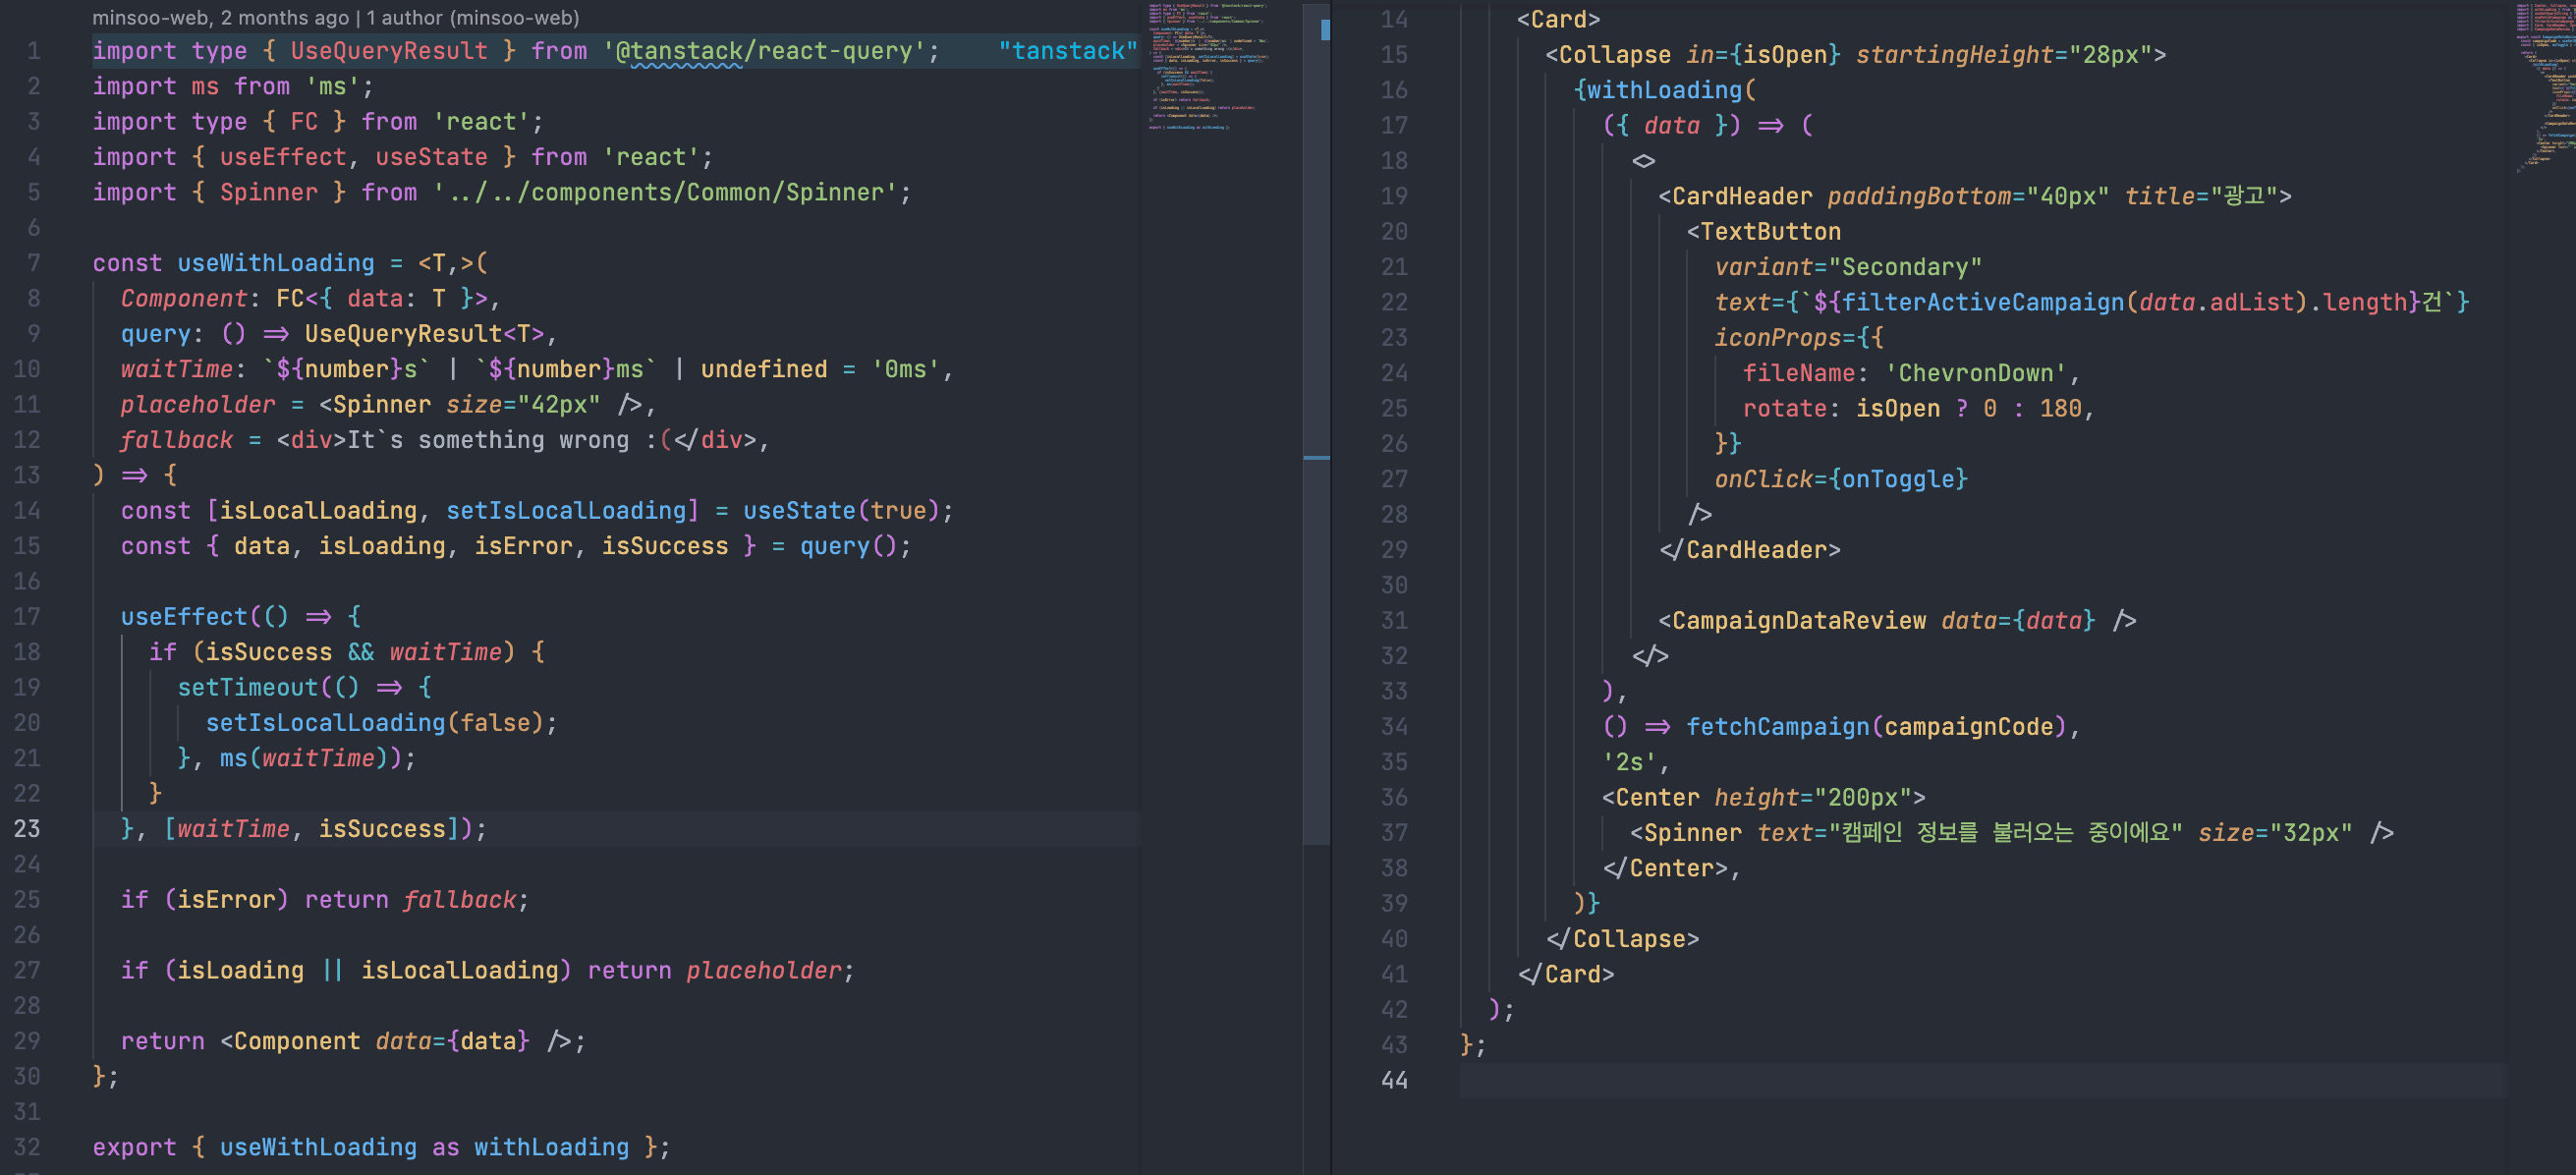The image size is (2576, 1175).
Task: Click the 'onToggle' handler in onClick prop
Action: pyautogui.click(x=1897, y=479)
